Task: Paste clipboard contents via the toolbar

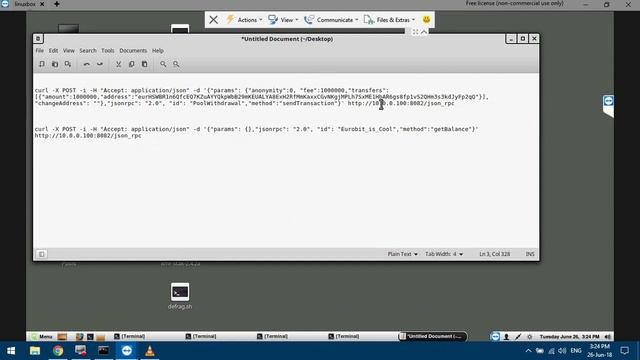Action: click(x=144, y=64)
